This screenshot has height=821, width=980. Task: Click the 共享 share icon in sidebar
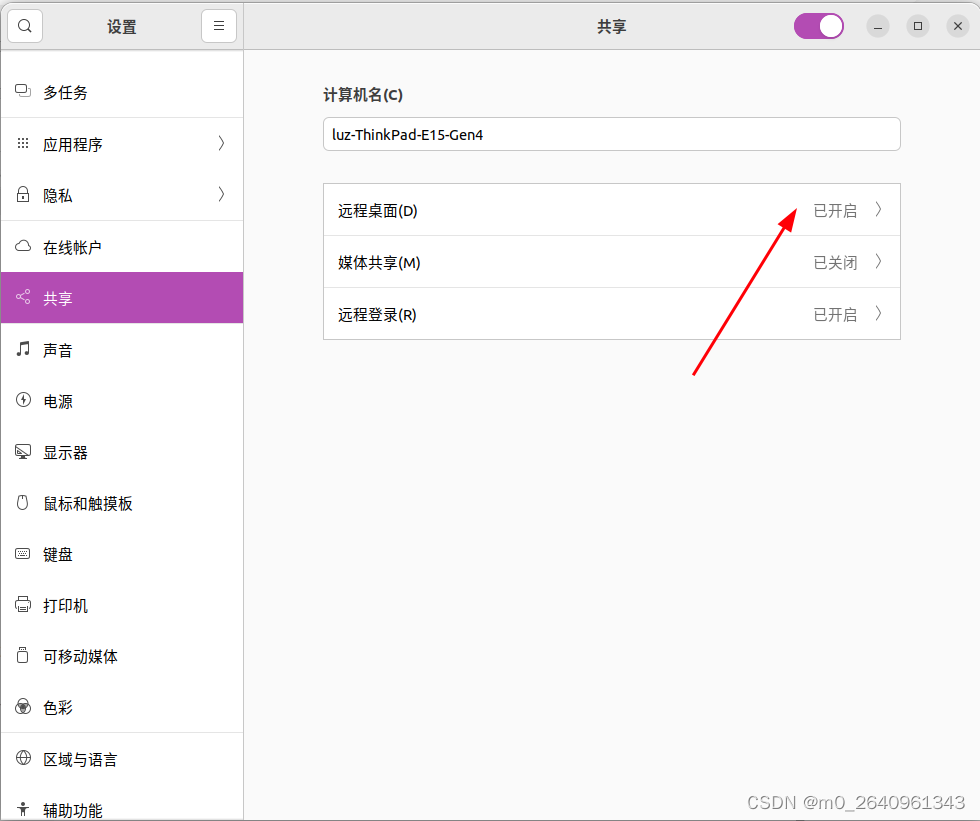[x=23, y=297]
